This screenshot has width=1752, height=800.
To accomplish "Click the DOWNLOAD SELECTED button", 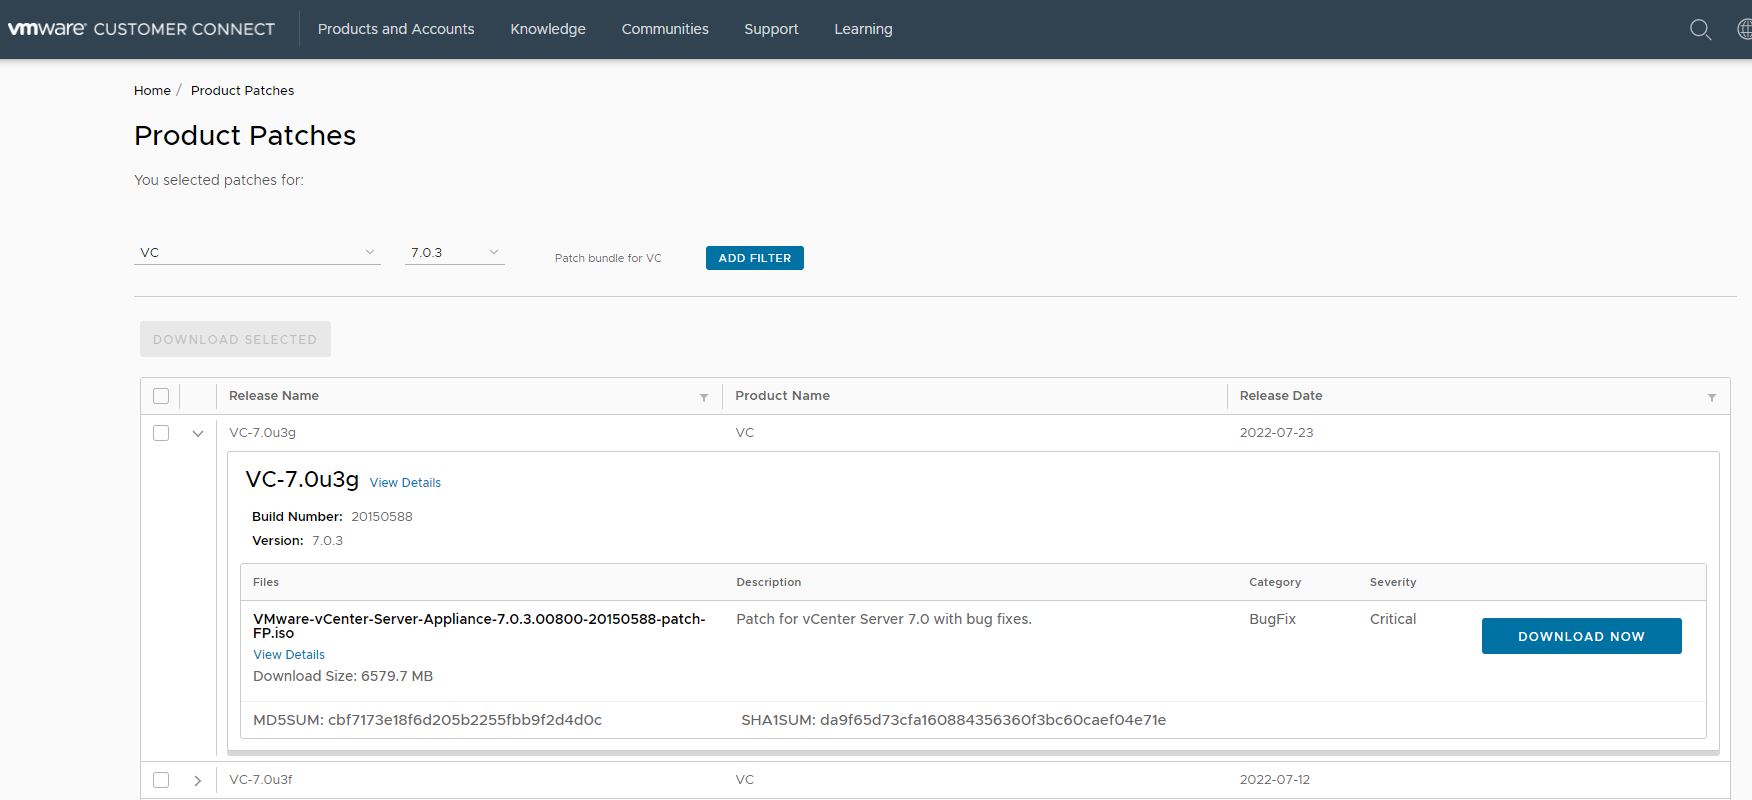I will pos(235,339).
